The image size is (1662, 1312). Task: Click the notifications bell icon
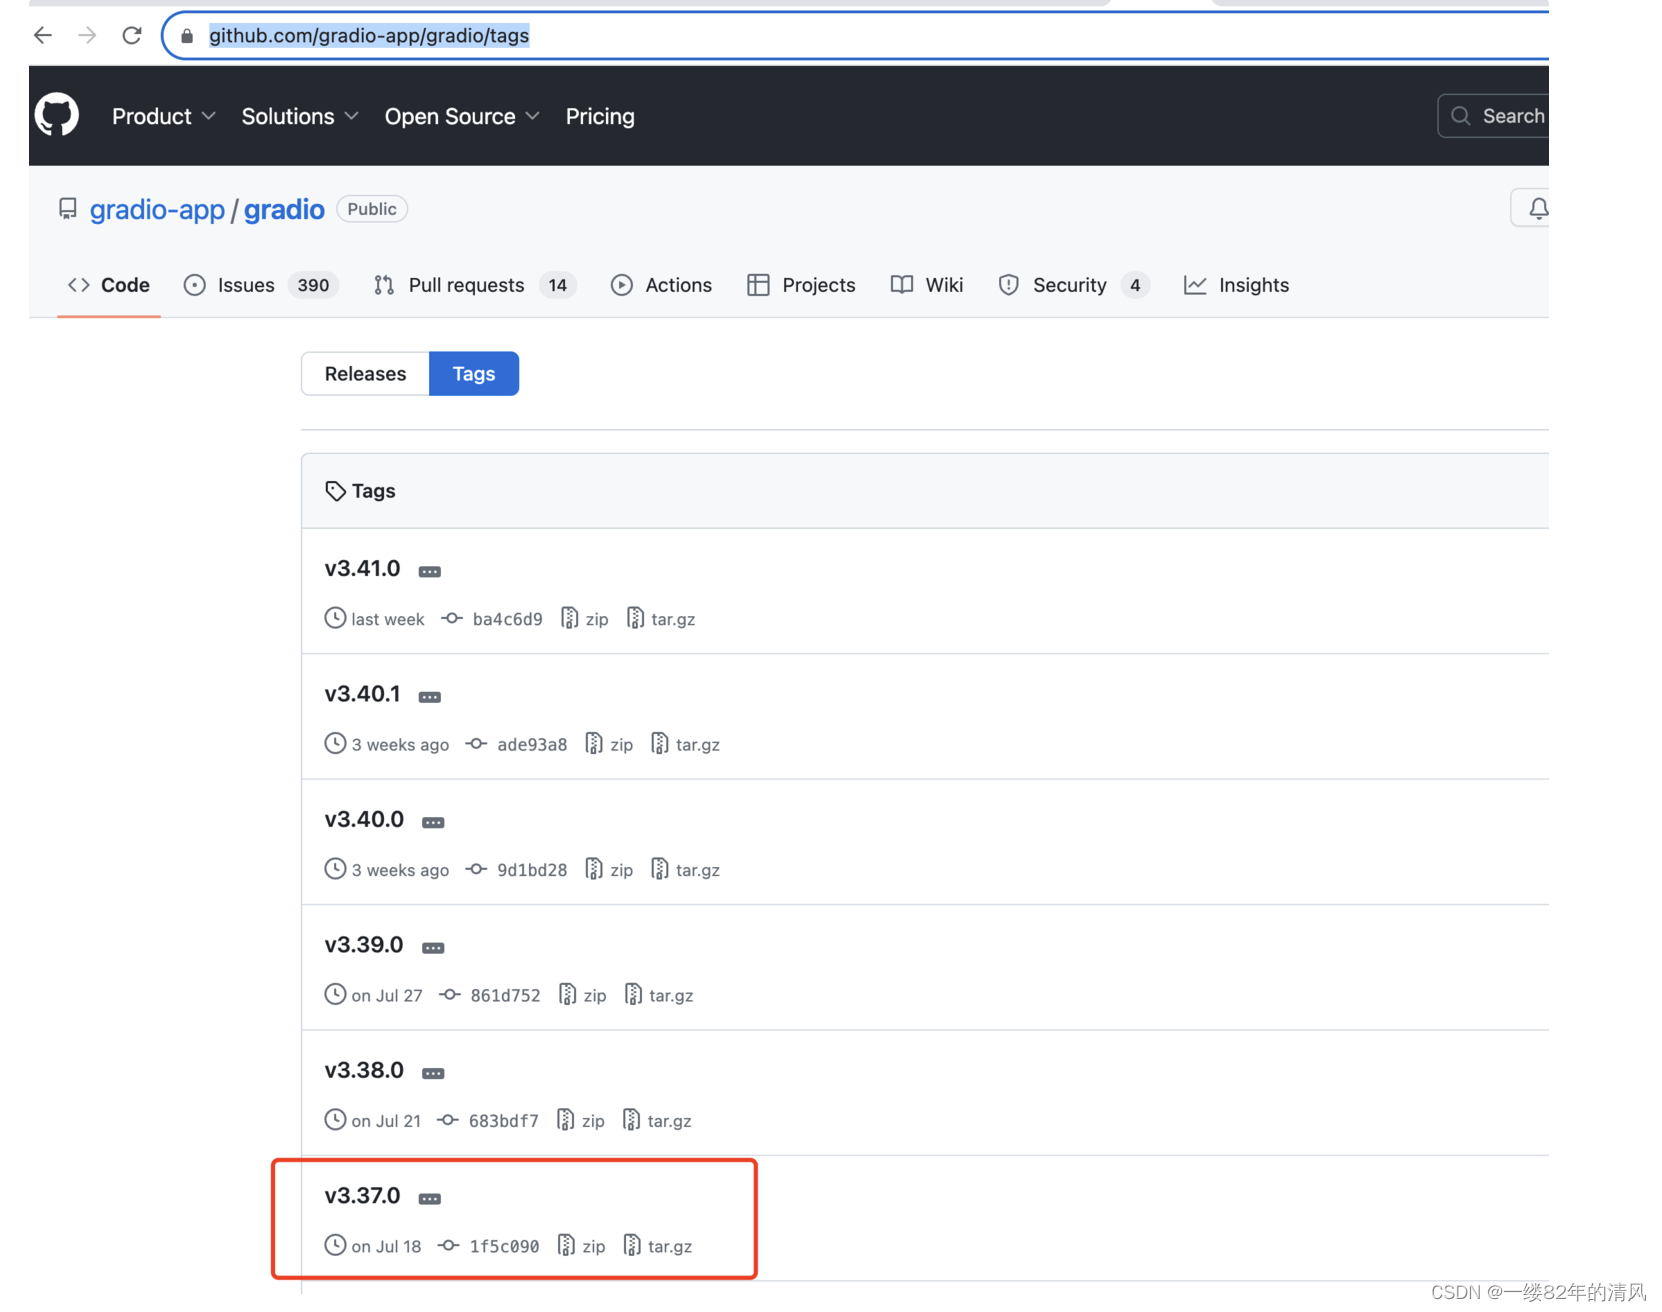tap(1537, 208)
